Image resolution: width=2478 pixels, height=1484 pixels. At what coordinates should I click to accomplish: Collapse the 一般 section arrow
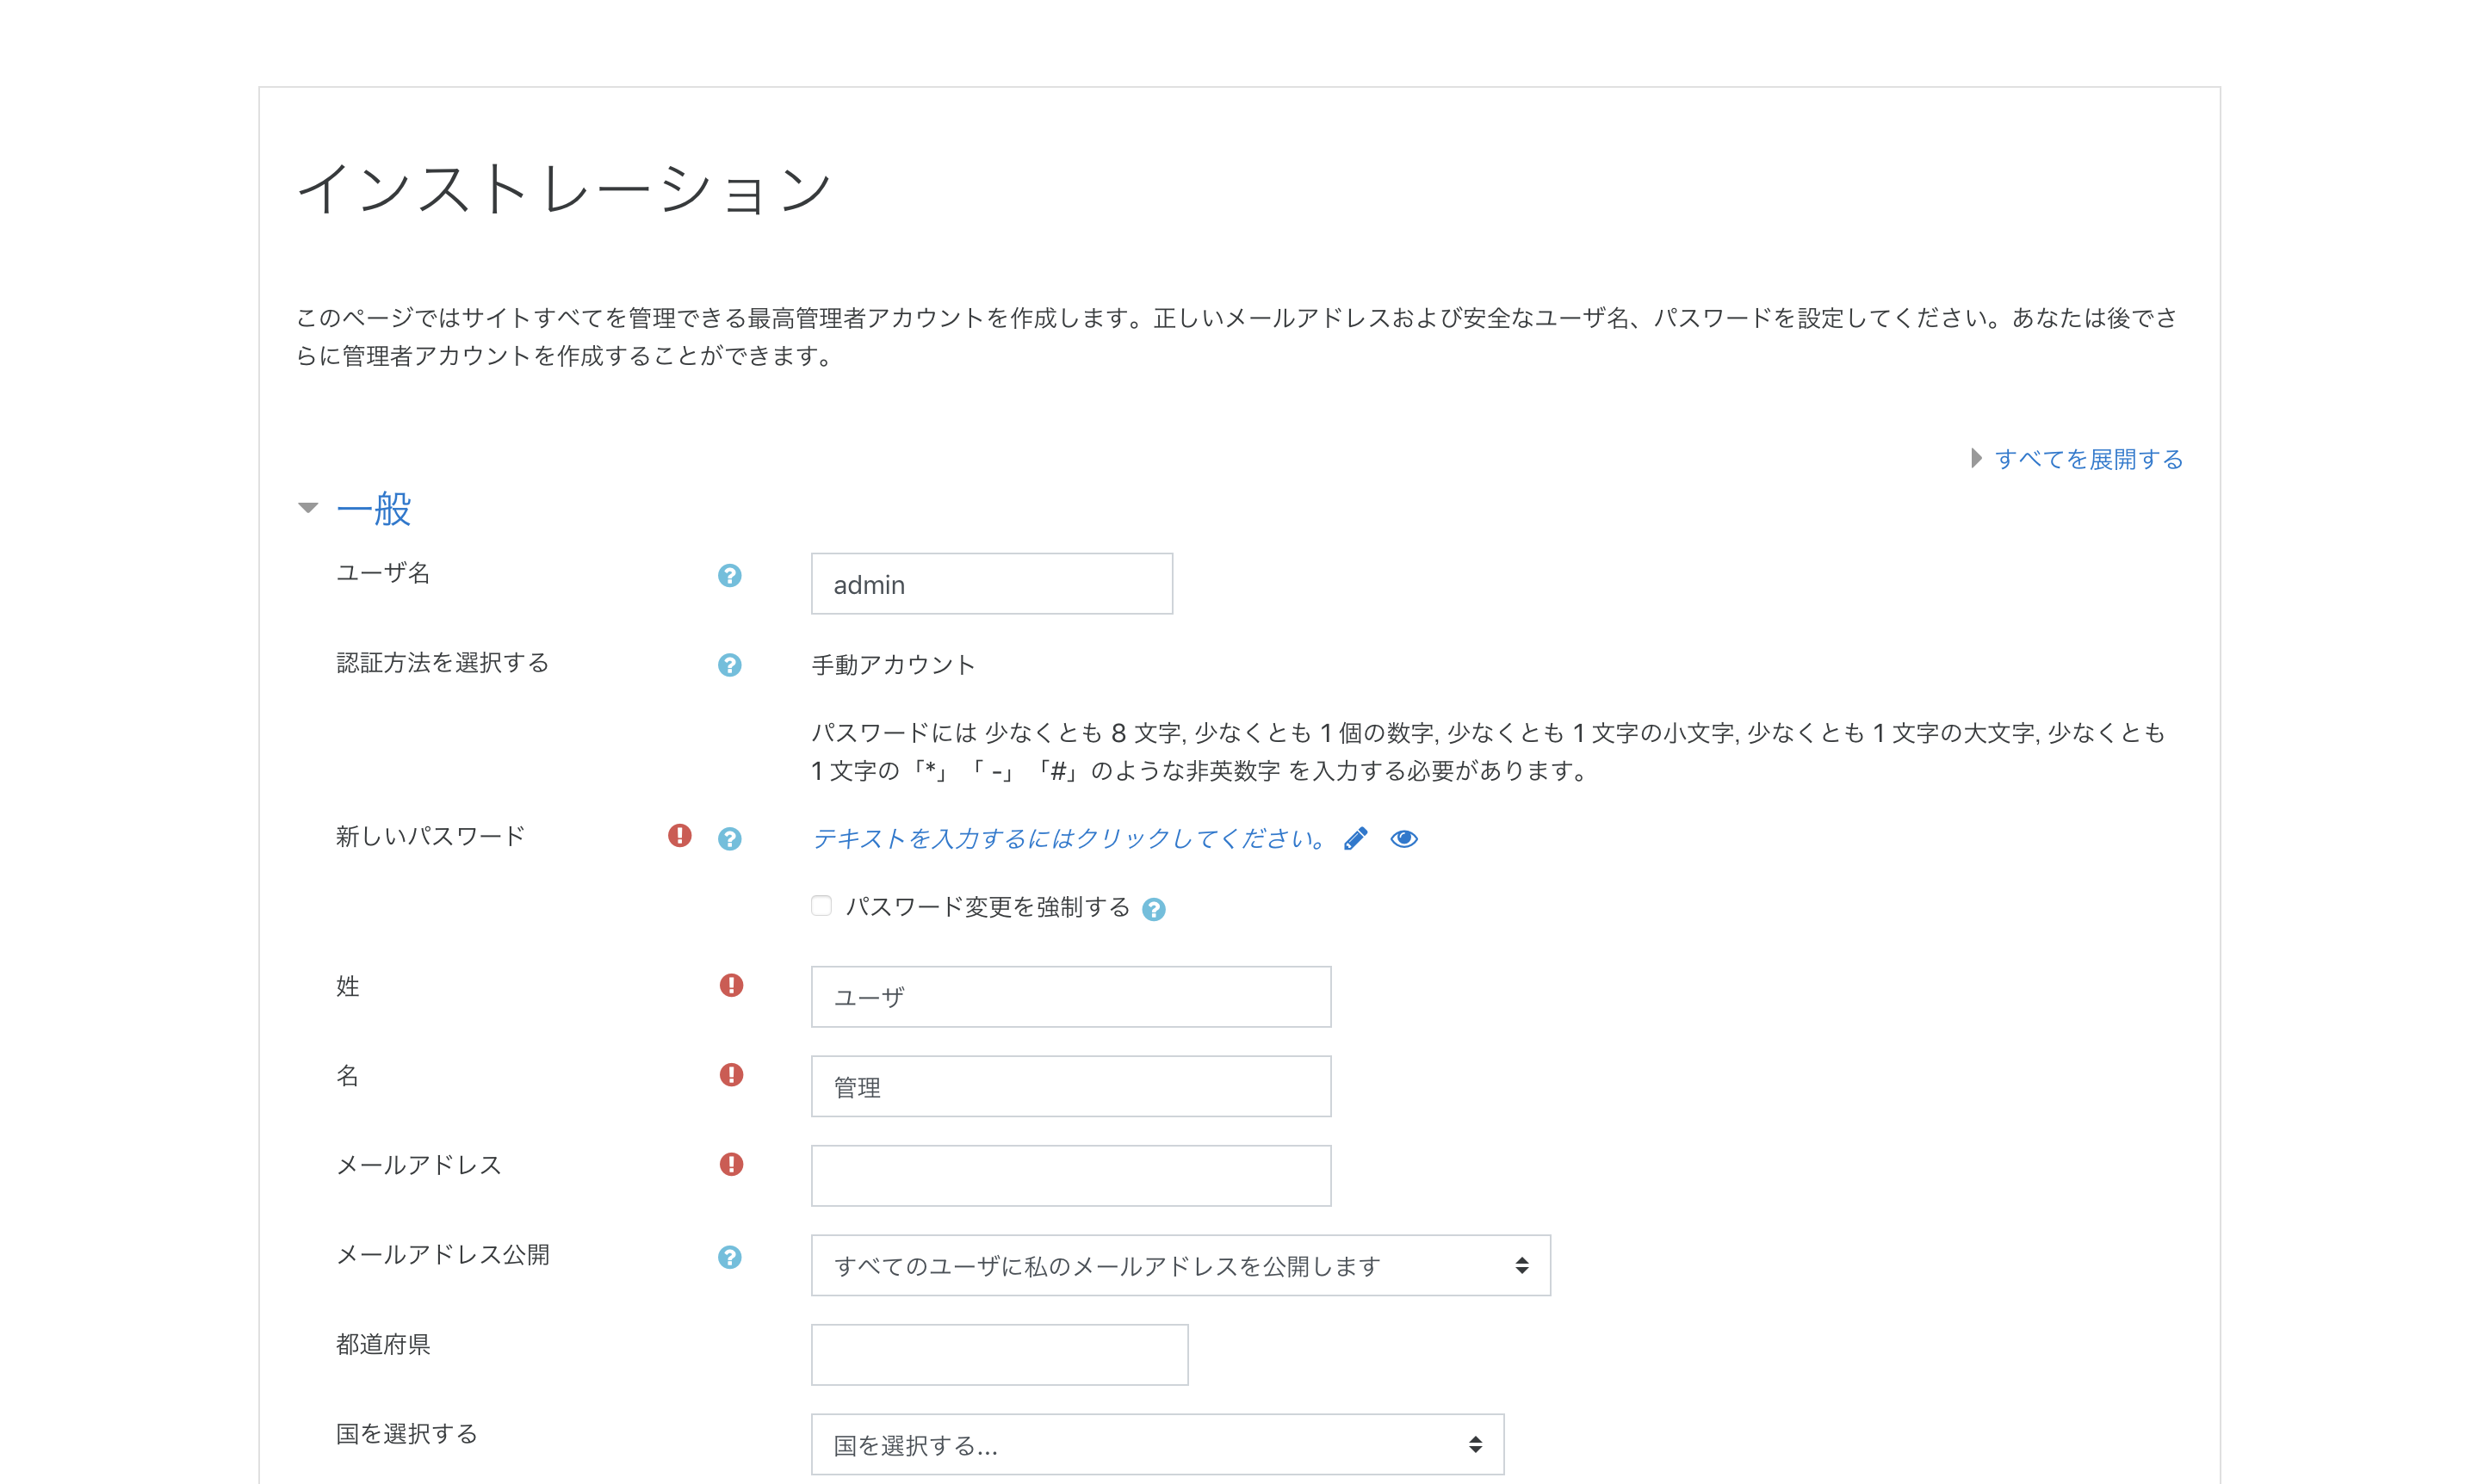308,508
